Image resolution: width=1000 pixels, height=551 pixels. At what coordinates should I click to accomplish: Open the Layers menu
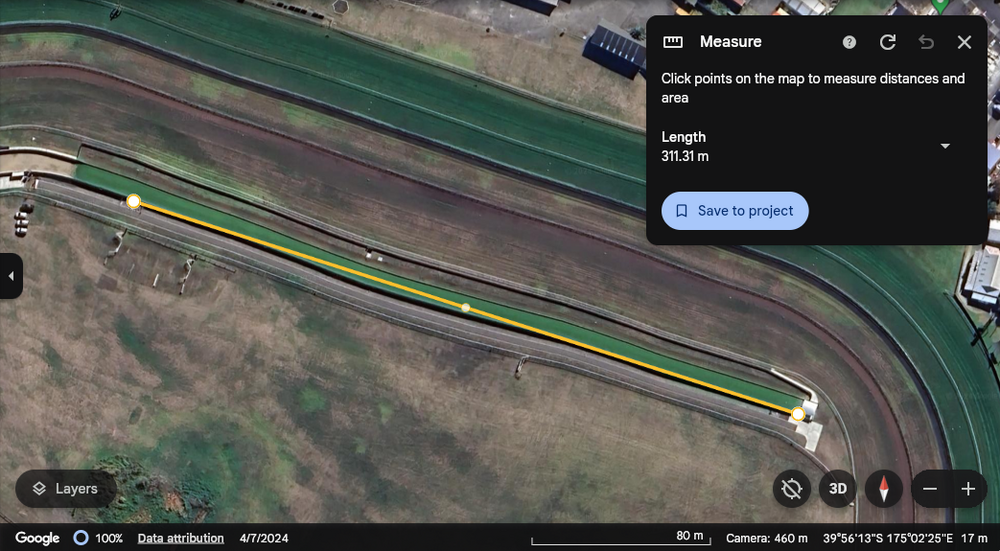(66, 489)
